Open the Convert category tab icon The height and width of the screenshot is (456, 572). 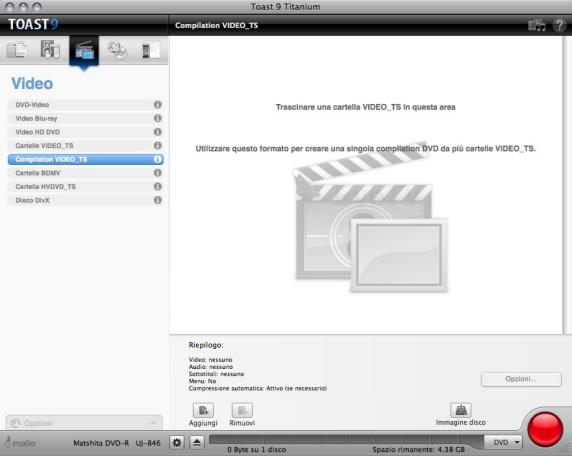coord(151,50)
